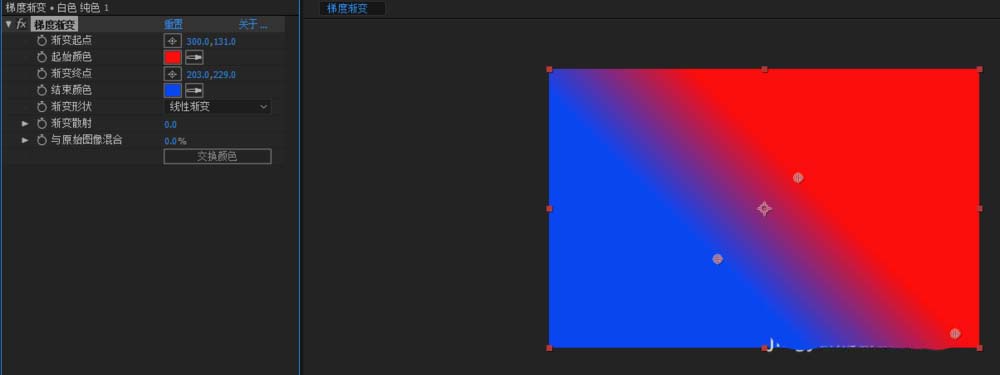
Task: Click the 渐变终点 property label
Action: tap(71, 74)
